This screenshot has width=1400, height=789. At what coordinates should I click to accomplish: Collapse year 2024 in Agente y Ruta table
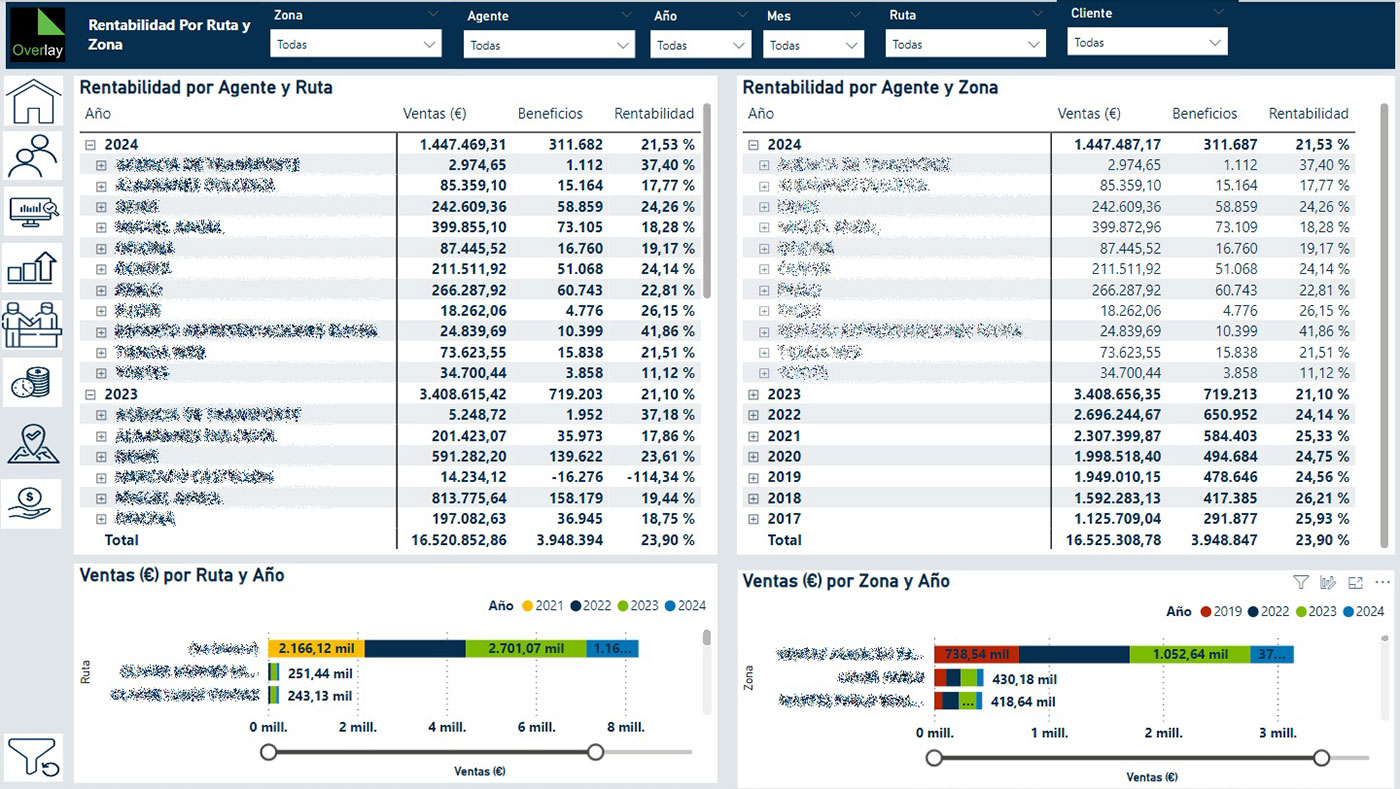tap(91, 145)
